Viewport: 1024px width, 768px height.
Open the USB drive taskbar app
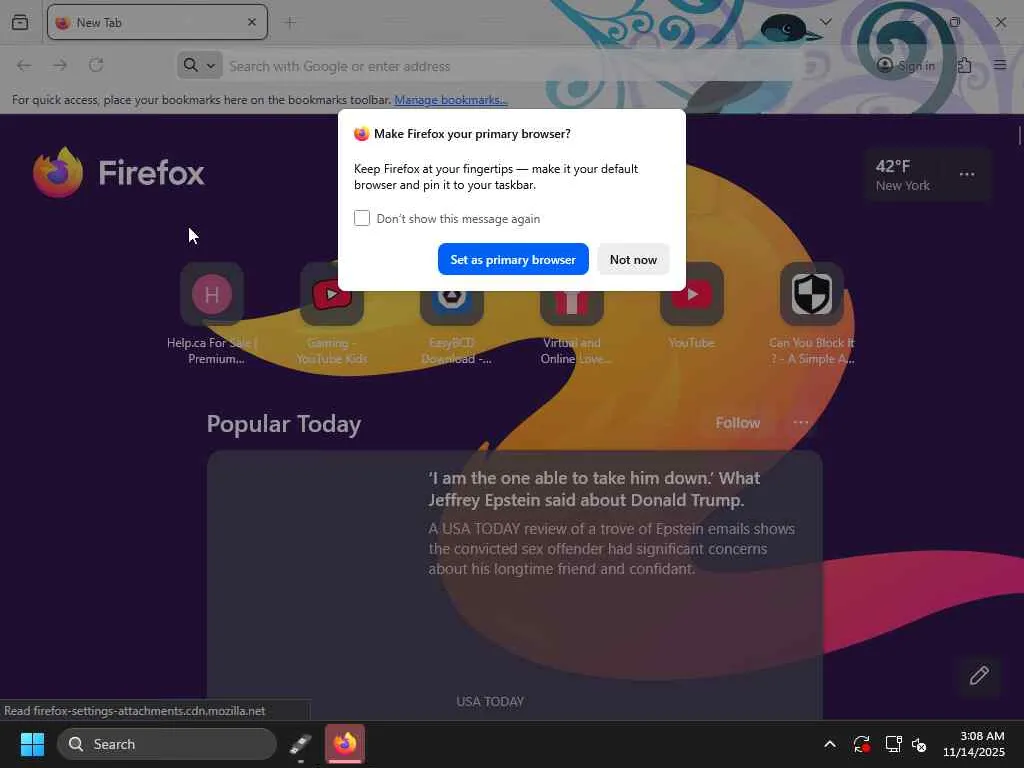click(300, 744)
